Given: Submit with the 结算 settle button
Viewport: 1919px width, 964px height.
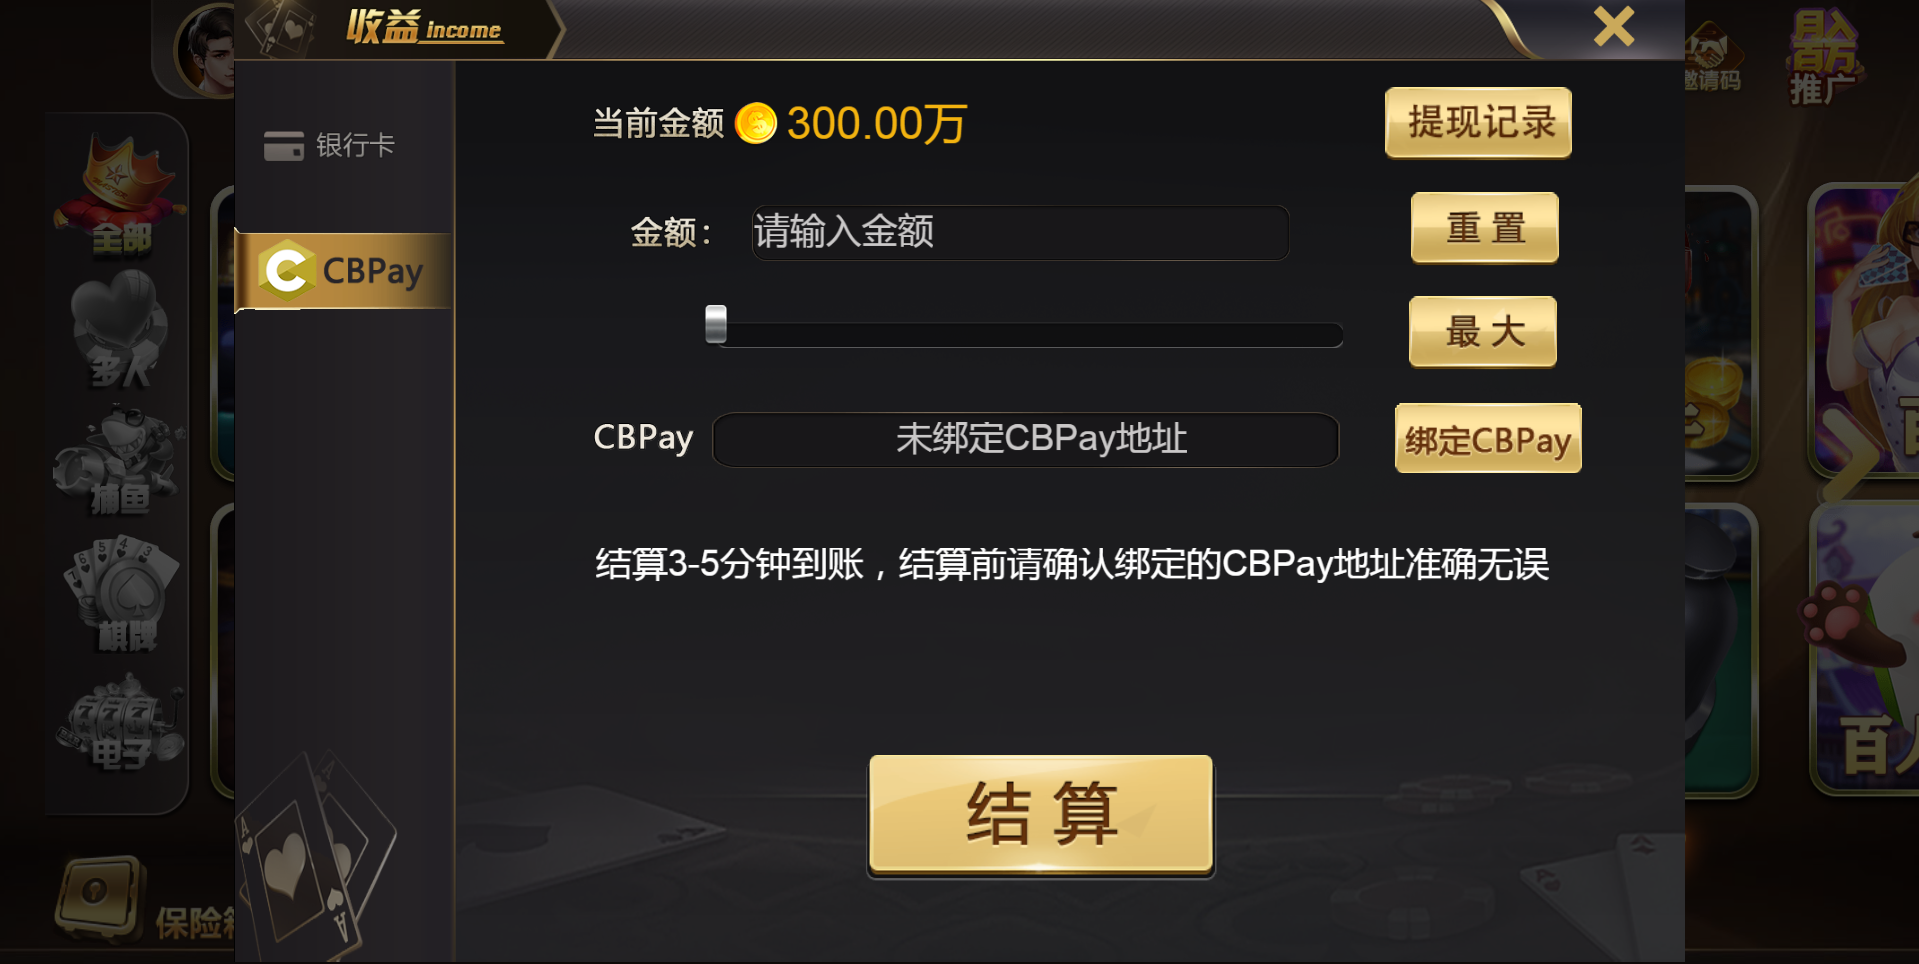Looking at the screenshot, I should [x=1041, y=815].
